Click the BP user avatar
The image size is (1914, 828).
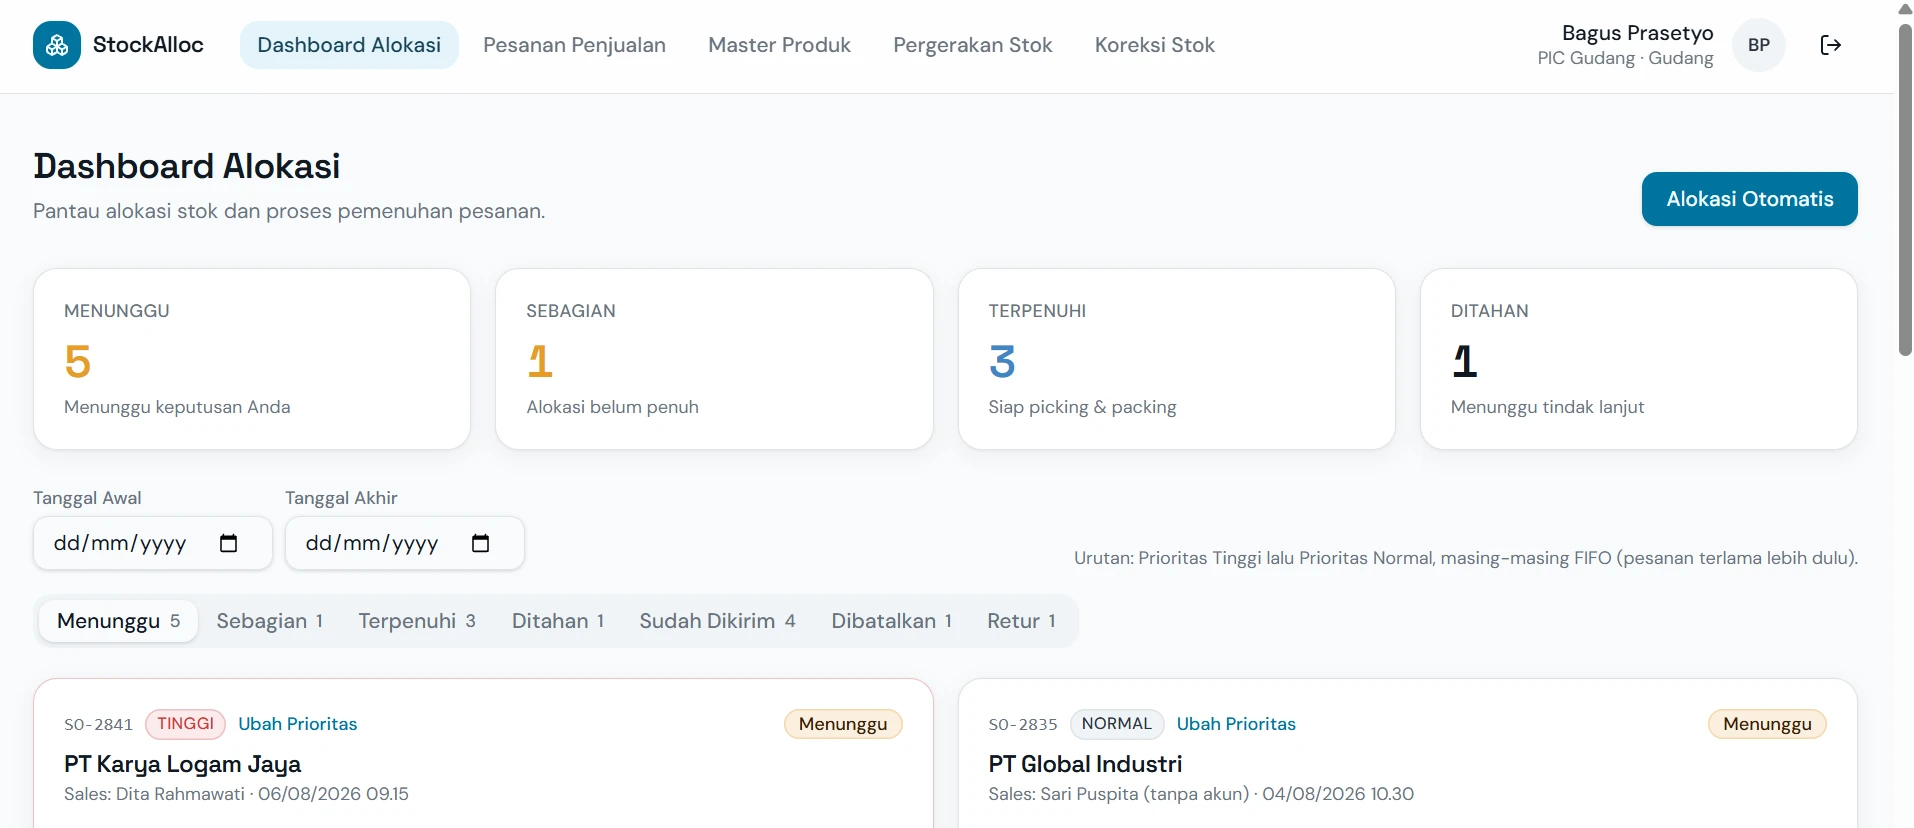(1759, 45)
